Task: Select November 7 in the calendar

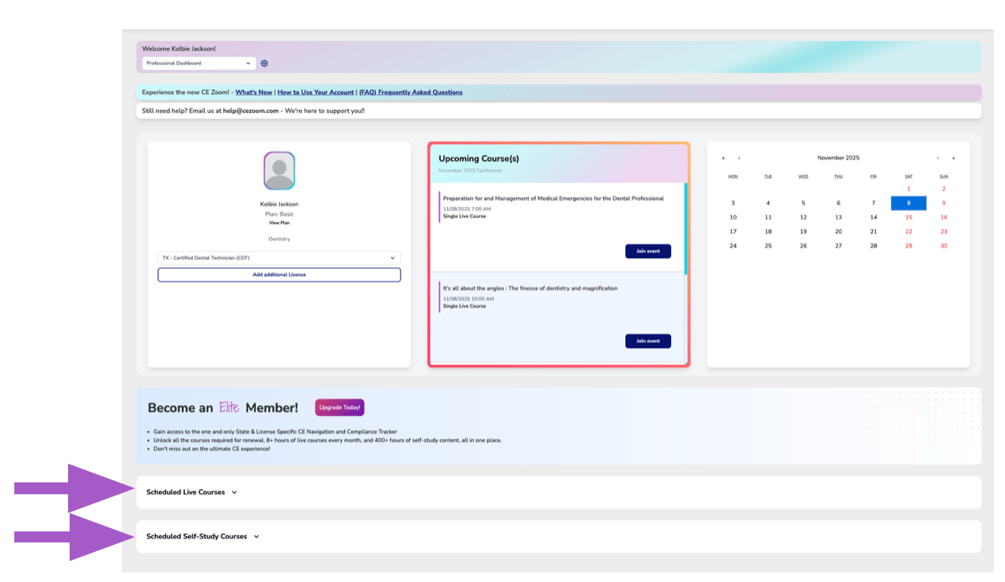Action: [x=873, y=203]
